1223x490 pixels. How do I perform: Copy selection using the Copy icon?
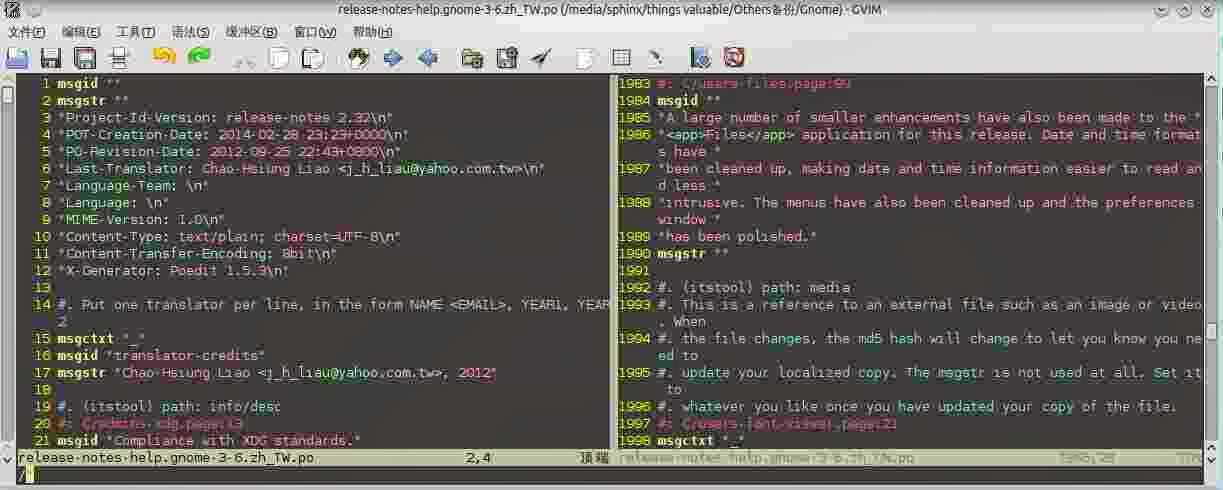tap(279, 58)
